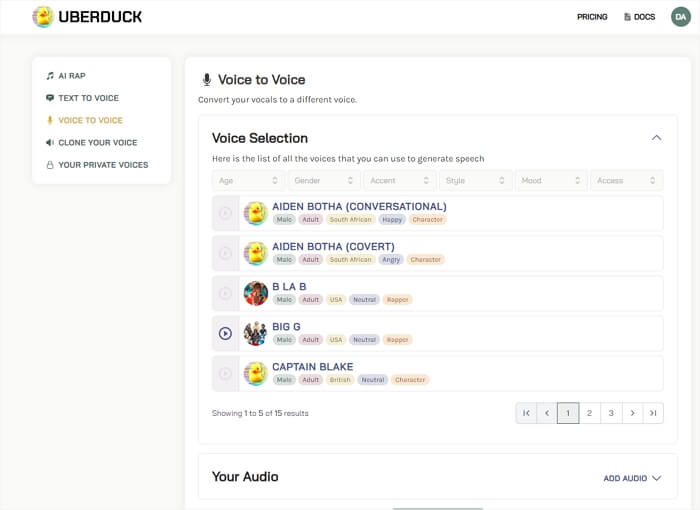Screen dimensions: 700x510
Task: Select AIDEN BOTHA (COVERT) voice name
Action: click(333, 247)
